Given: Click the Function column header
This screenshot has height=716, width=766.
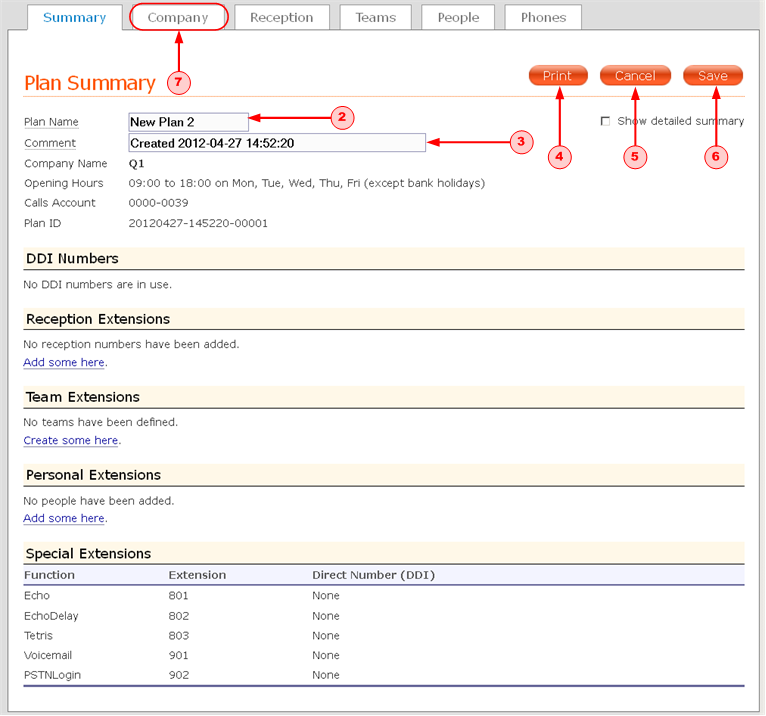Looking at the screenshot, I should click(x=49, y=575).
